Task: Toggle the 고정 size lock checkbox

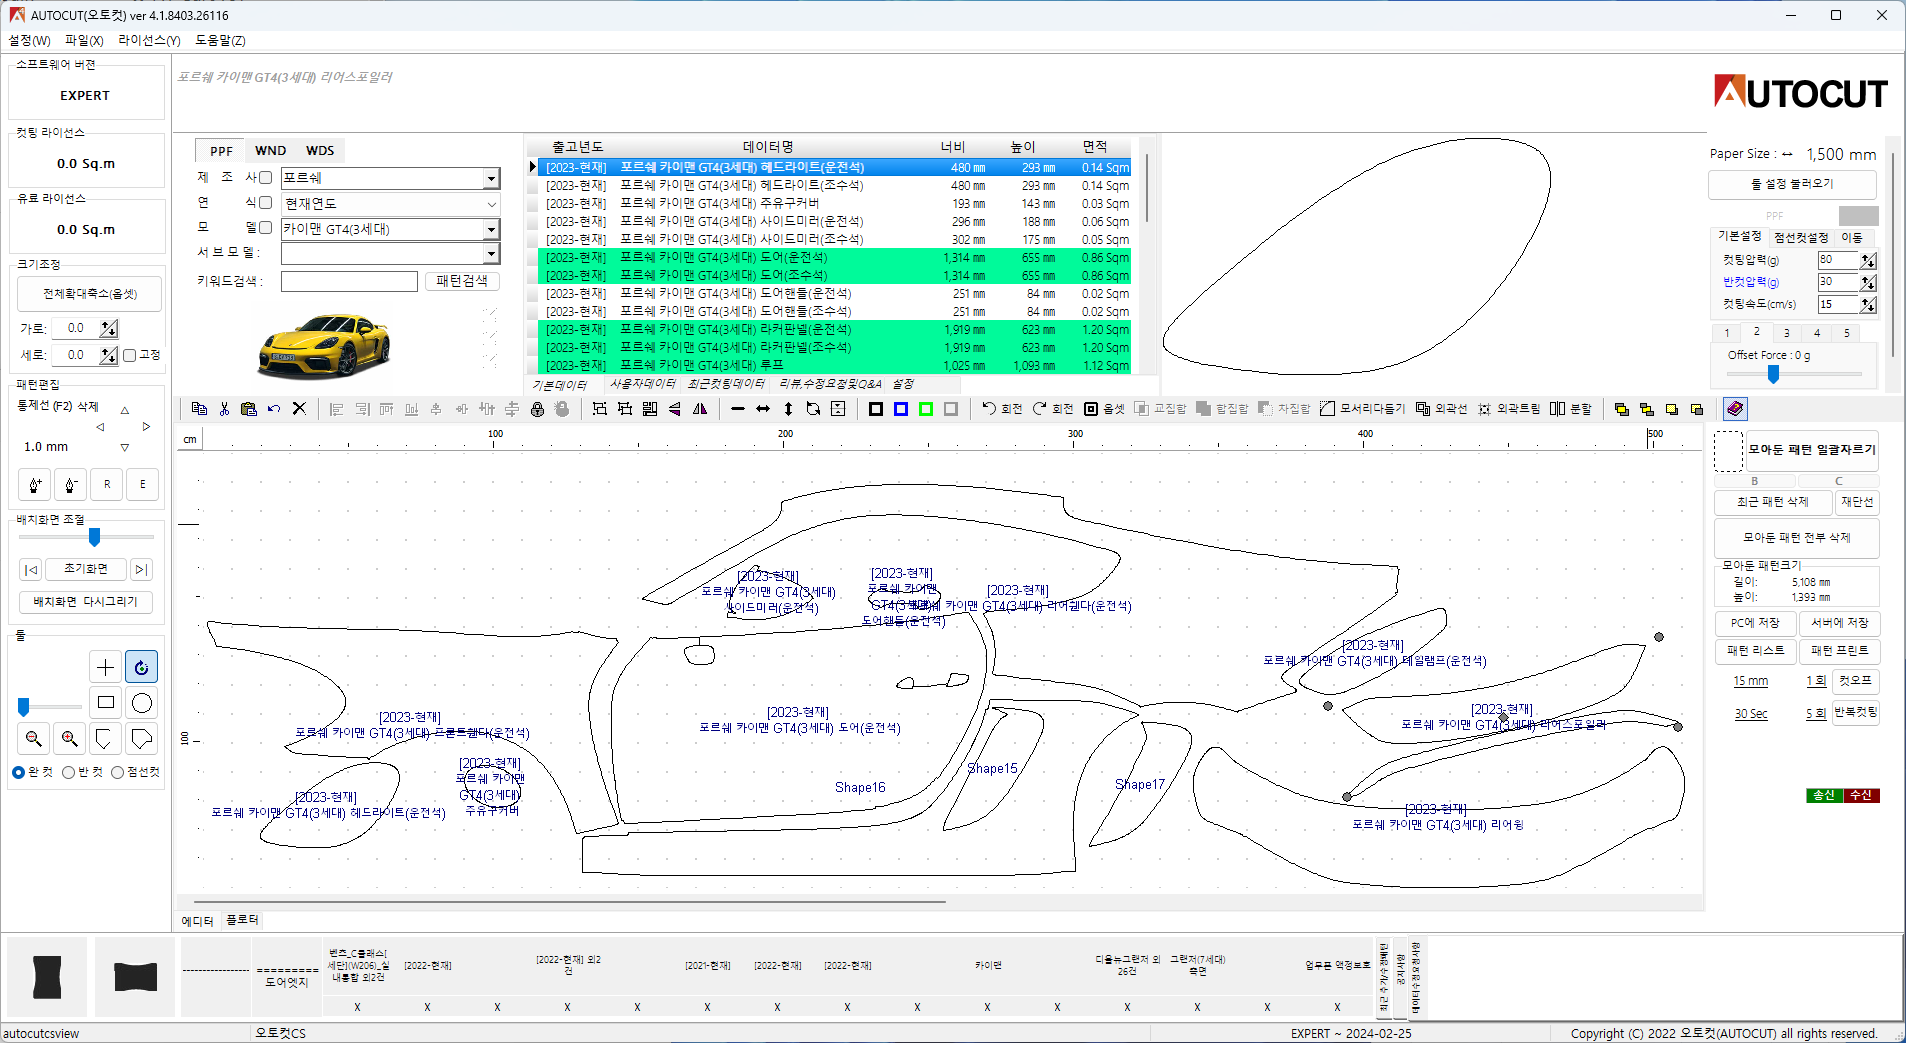Action: (x=130, y=355)
